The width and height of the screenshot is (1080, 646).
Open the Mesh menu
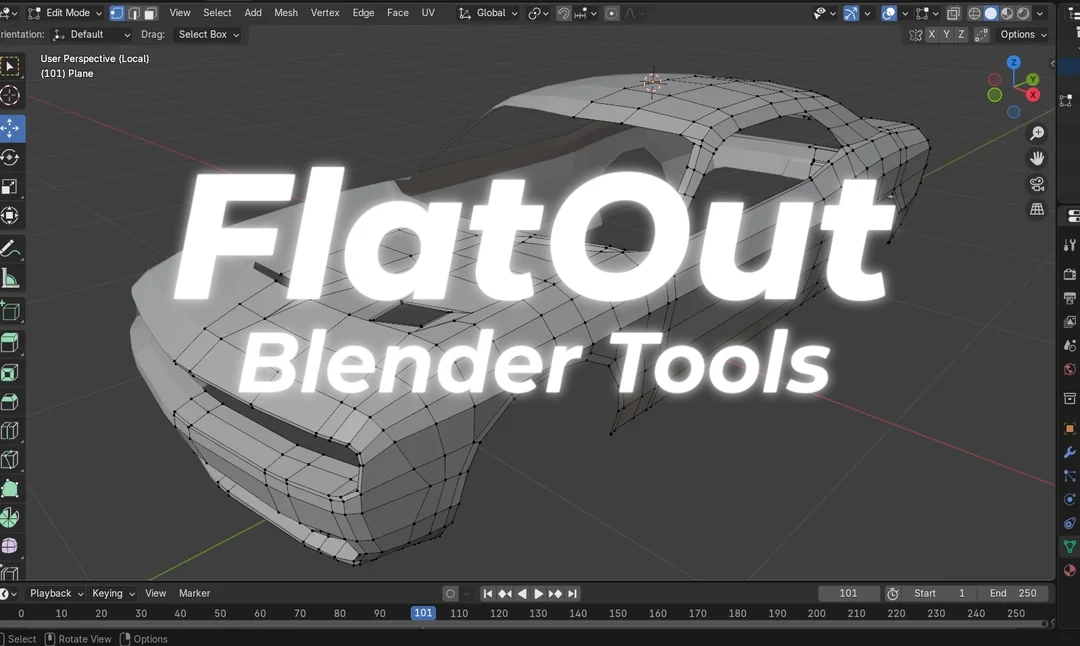[286, 13]
